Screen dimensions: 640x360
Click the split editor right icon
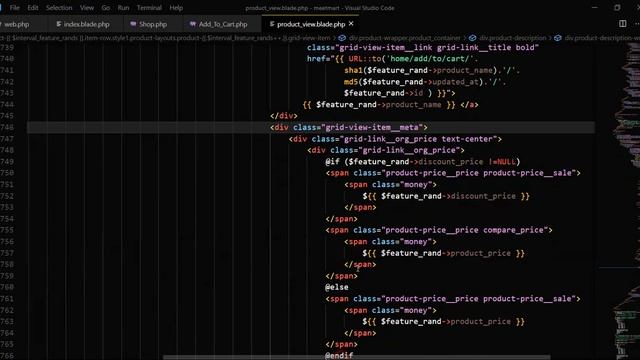(622, 24)
